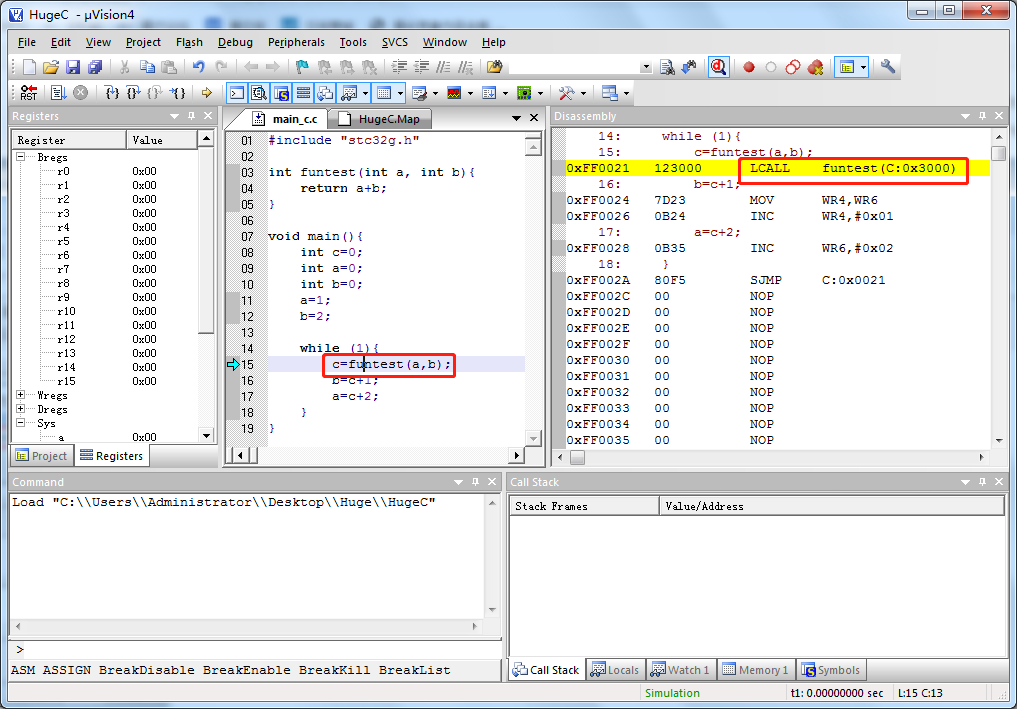
Task: Open the Memory Windows dropdown arrow
Action: tap(400, 93)
